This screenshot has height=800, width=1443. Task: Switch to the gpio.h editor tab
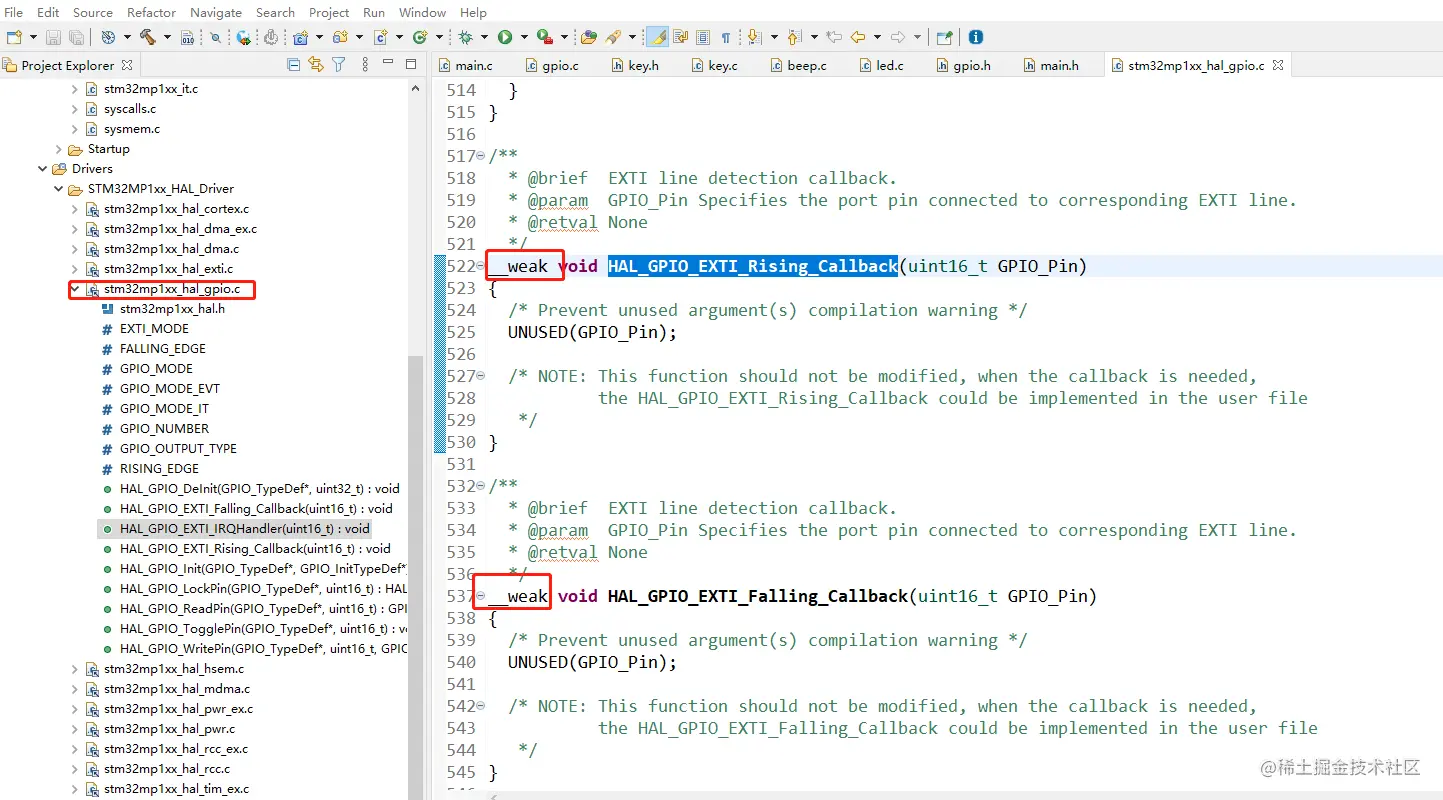[962, 65]
